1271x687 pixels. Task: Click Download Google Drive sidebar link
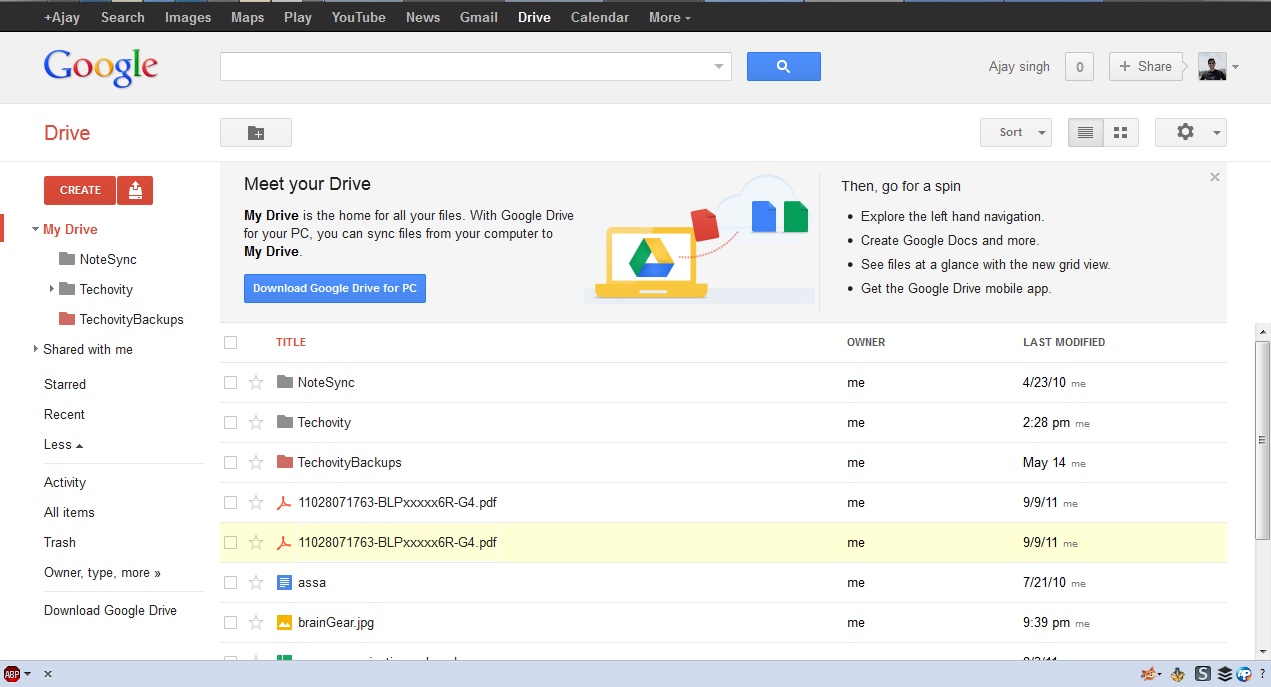coord(110,610)
